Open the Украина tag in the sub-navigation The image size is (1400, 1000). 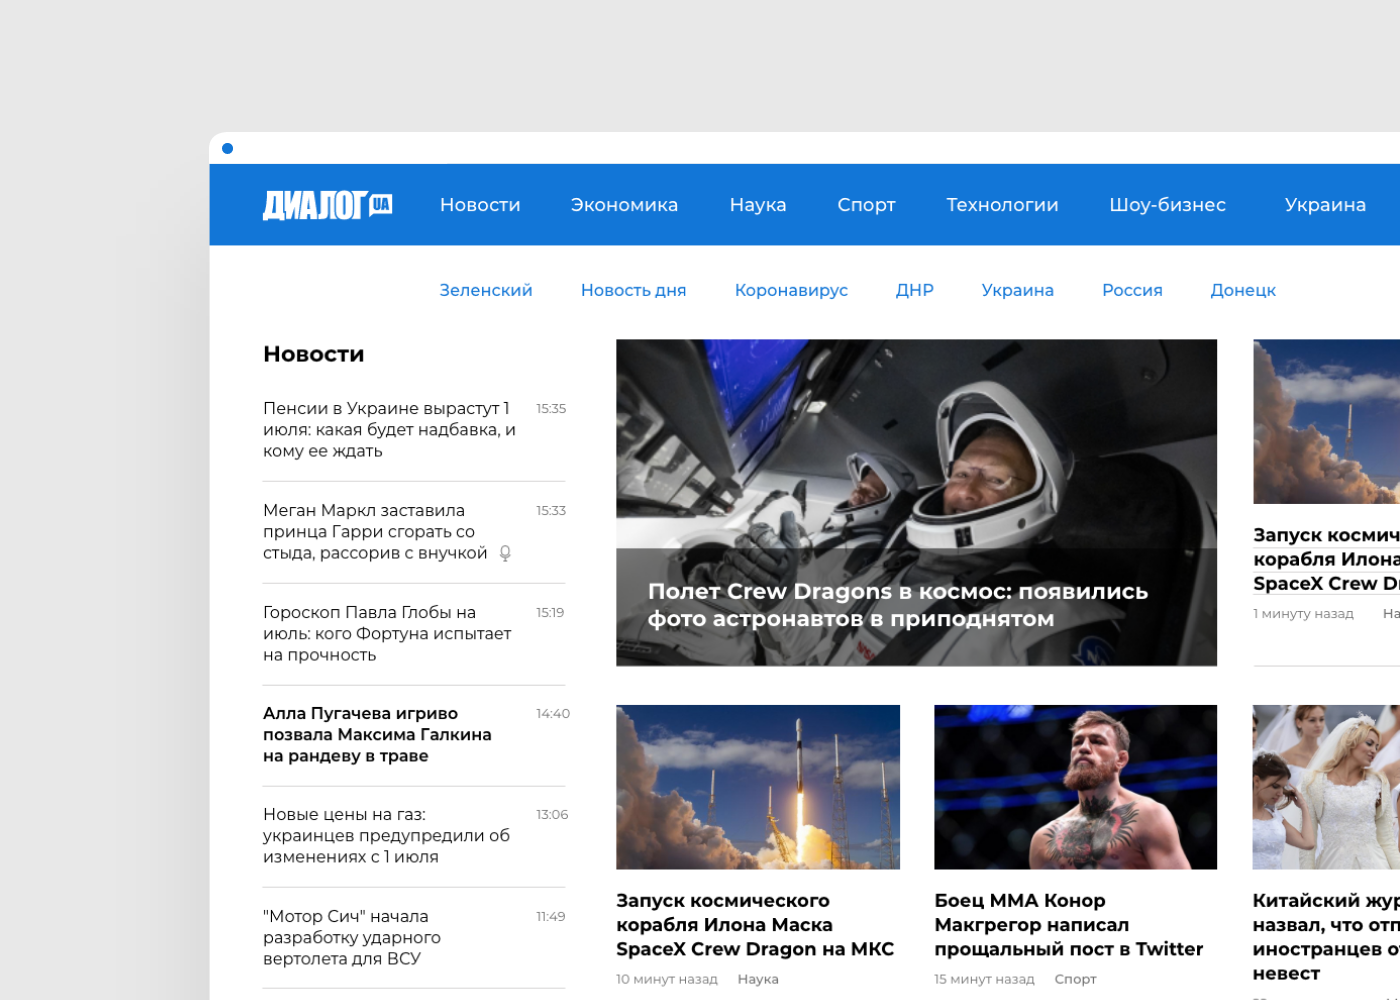[1017, 290]
